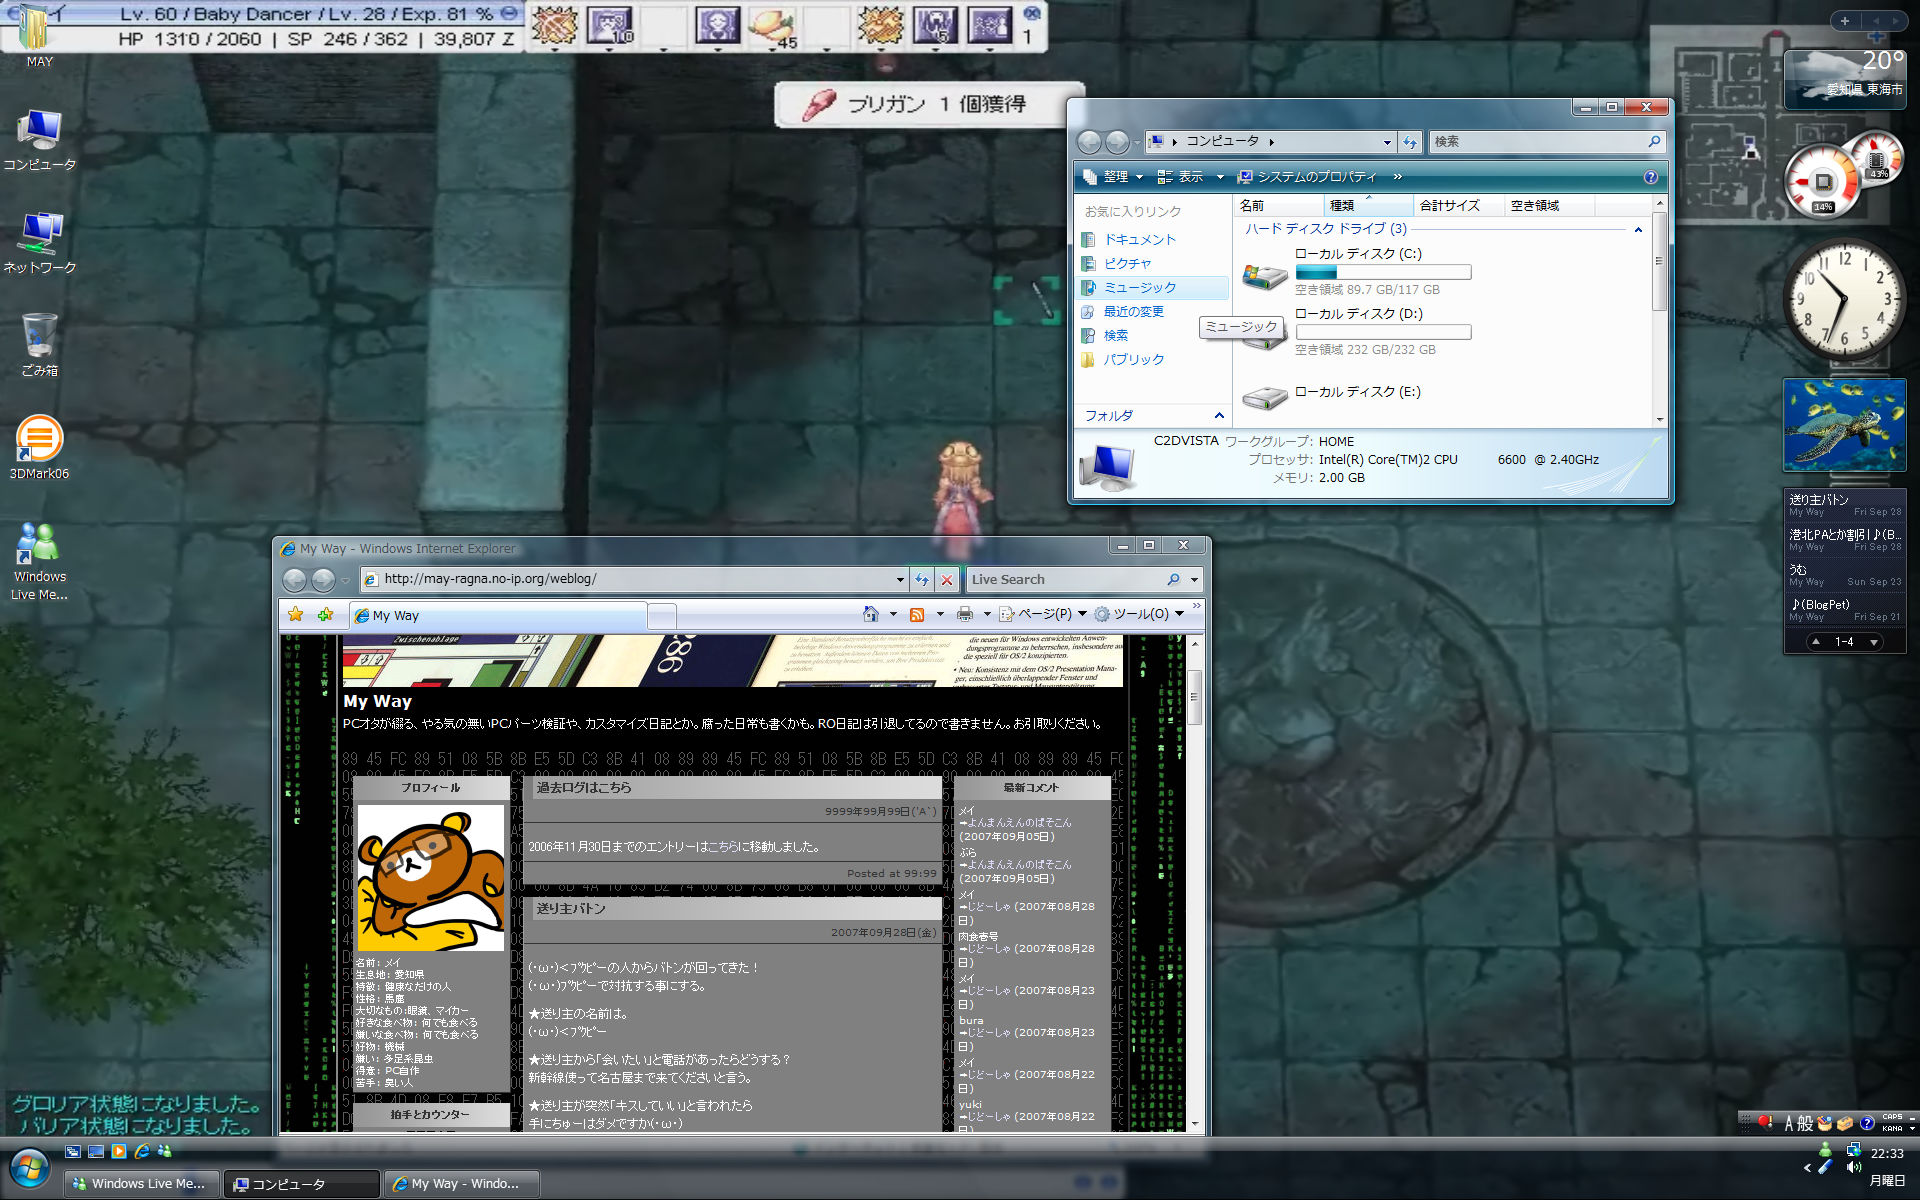1920x1200 pixels.
Task: Click the Print icon in IE toolbar
Action: (x=964, y=614)
